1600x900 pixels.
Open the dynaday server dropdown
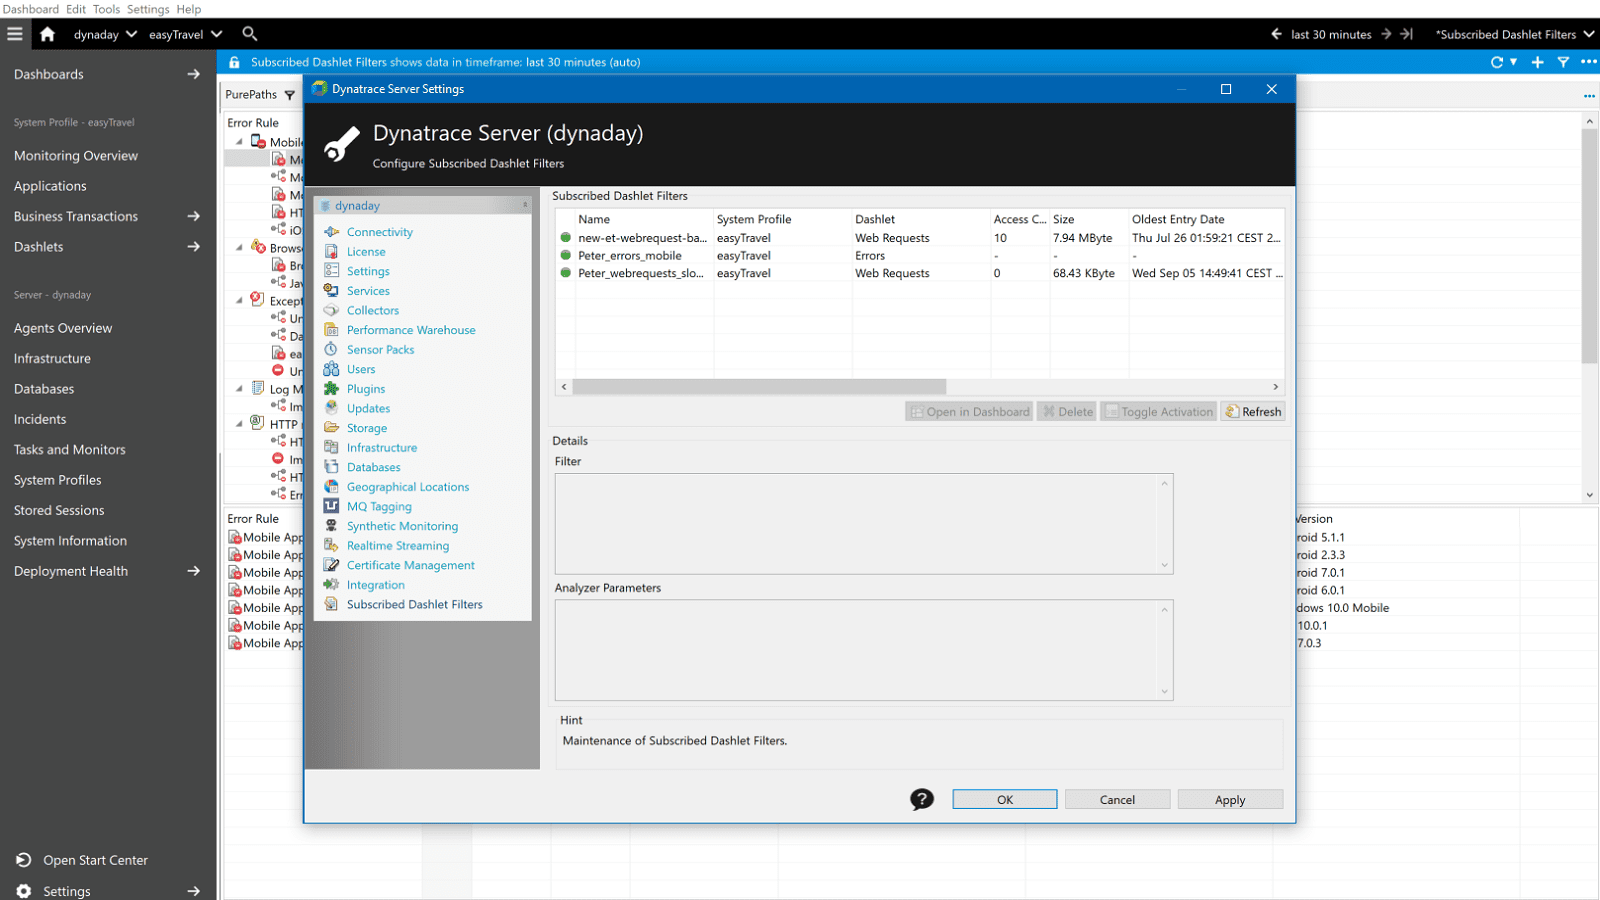point(131,34)
